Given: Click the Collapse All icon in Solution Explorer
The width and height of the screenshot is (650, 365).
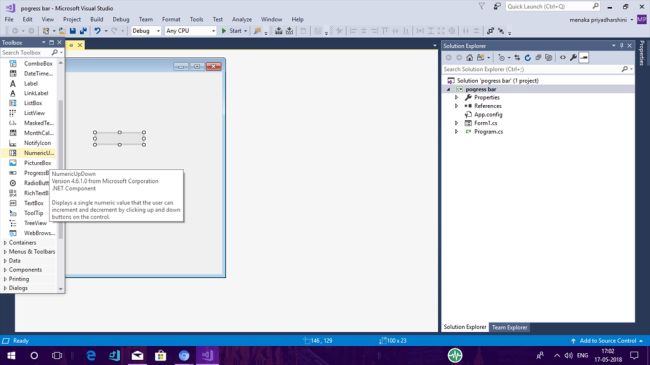Looking at the screenshot, I should [538, 58].
